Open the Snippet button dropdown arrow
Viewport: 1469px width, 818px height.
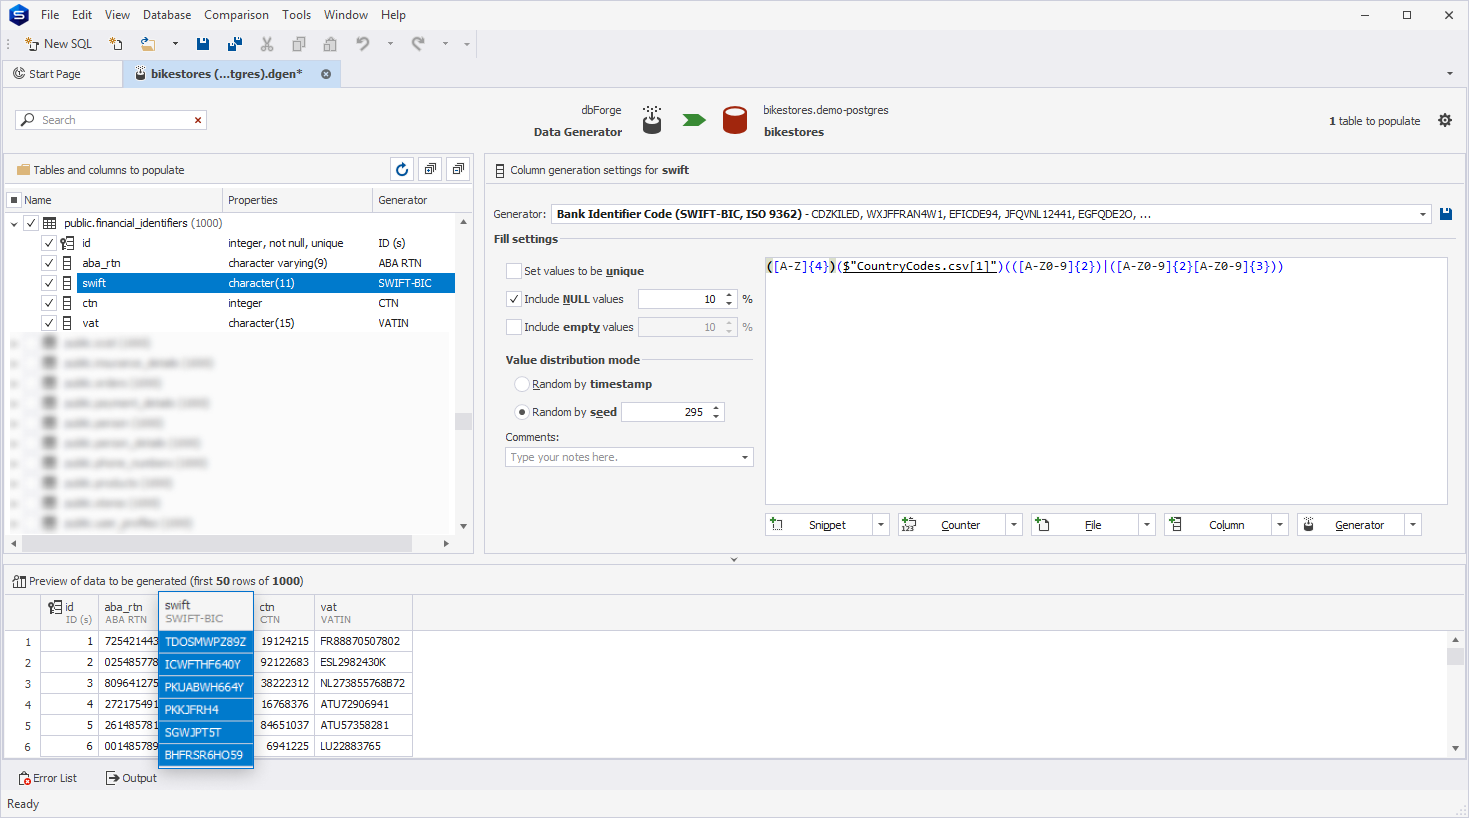click(x=881, y=525)
